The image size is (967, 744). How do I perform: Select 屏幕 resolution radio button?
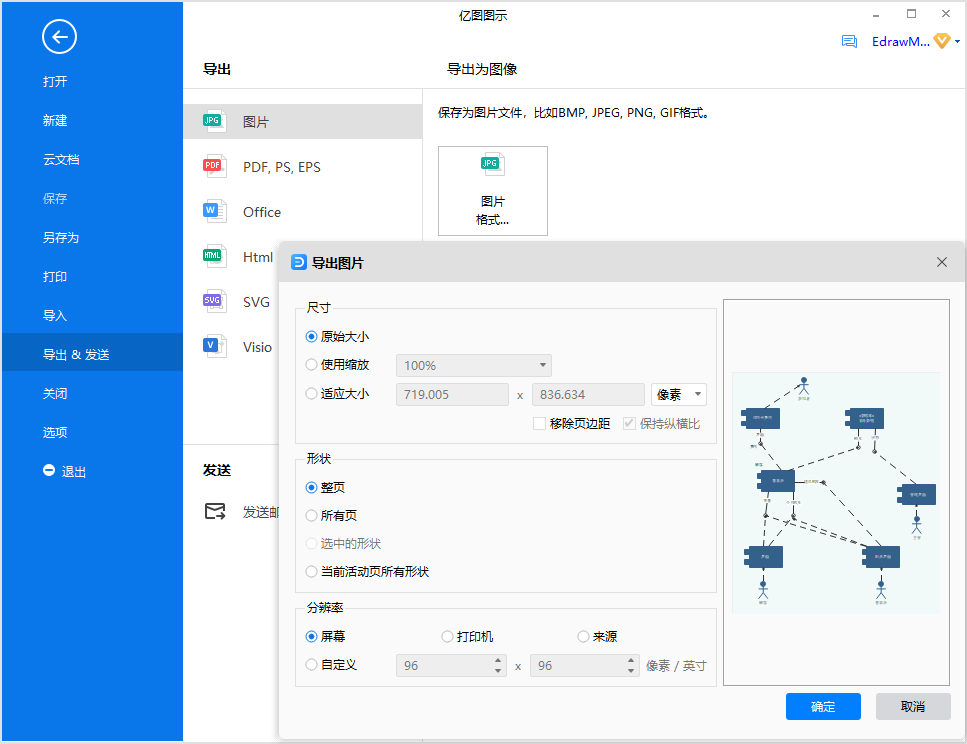pos(311,637)
